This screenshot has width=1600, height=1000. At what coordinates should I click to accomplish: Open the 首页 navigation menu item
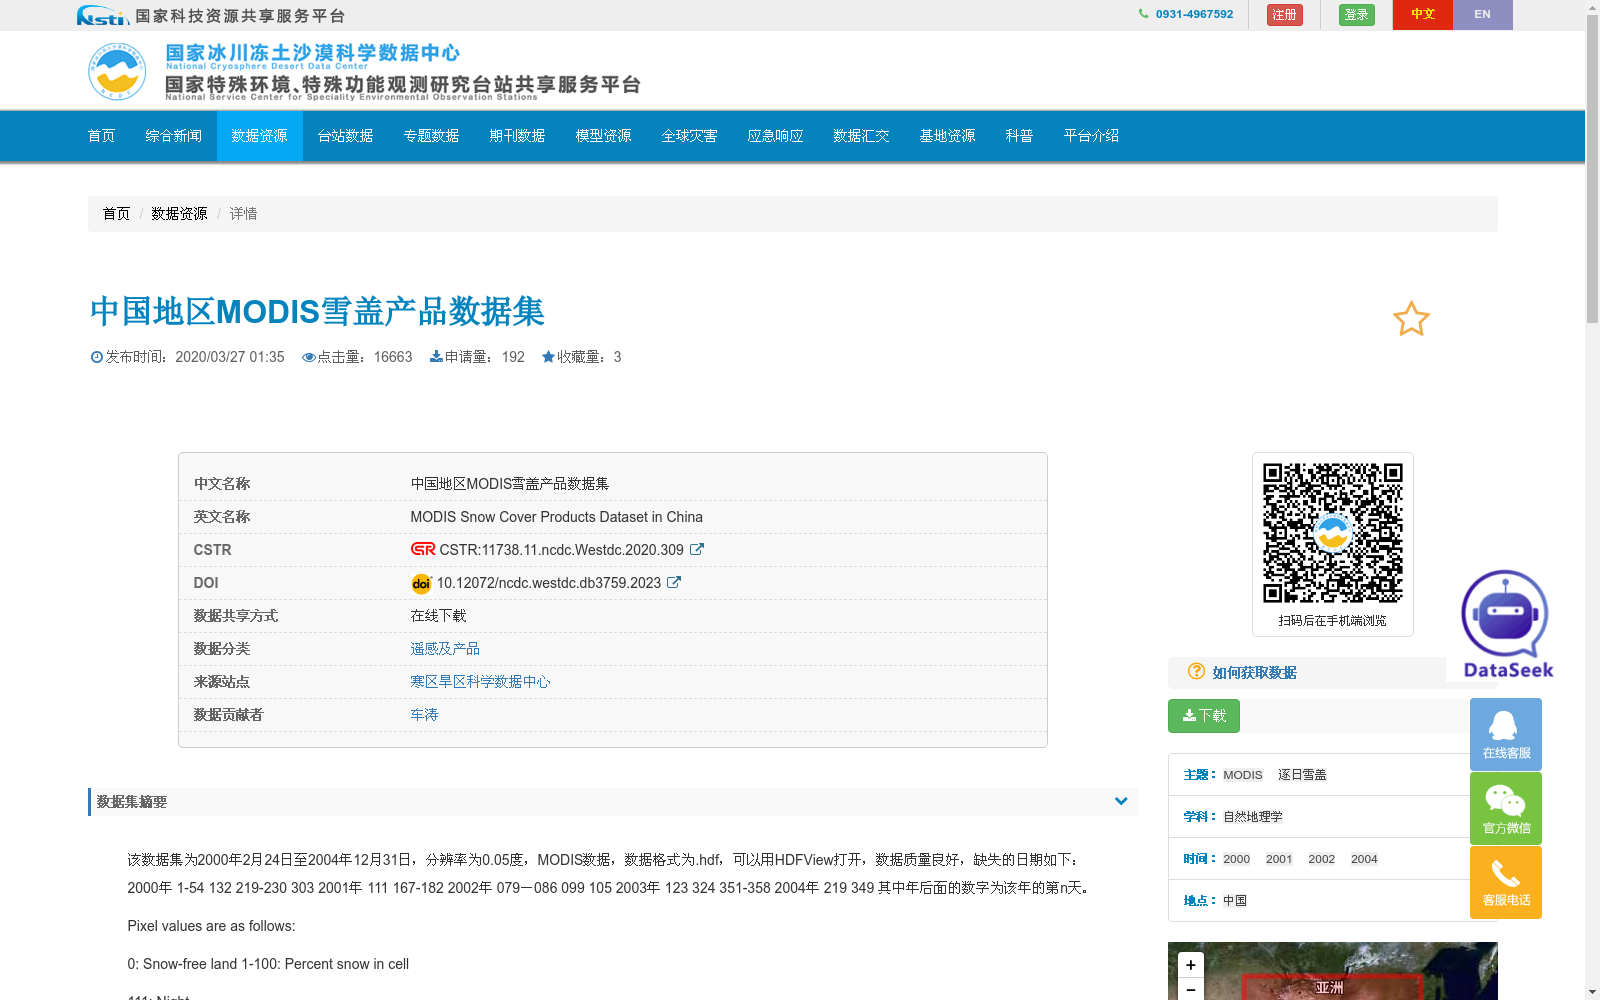click(x=101, y=136)
